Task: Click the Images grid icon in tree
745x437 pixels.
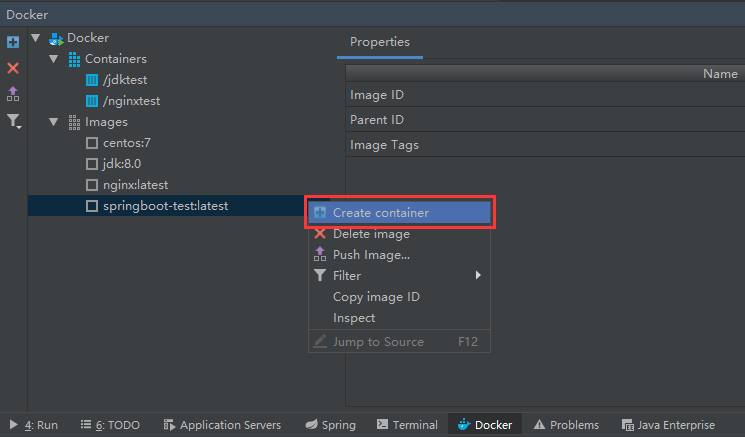Action: (x=74, y=122)
